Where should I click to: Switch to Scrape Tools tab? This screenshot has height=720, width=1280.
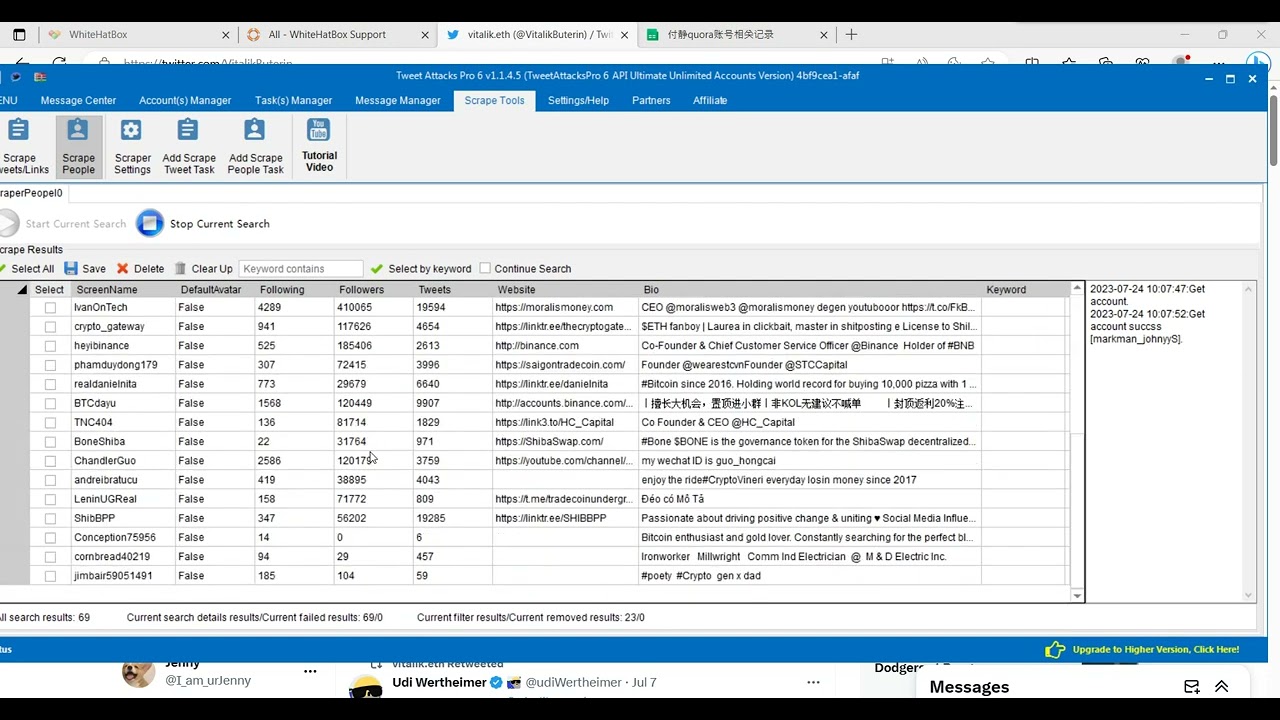tap(494, 100)
